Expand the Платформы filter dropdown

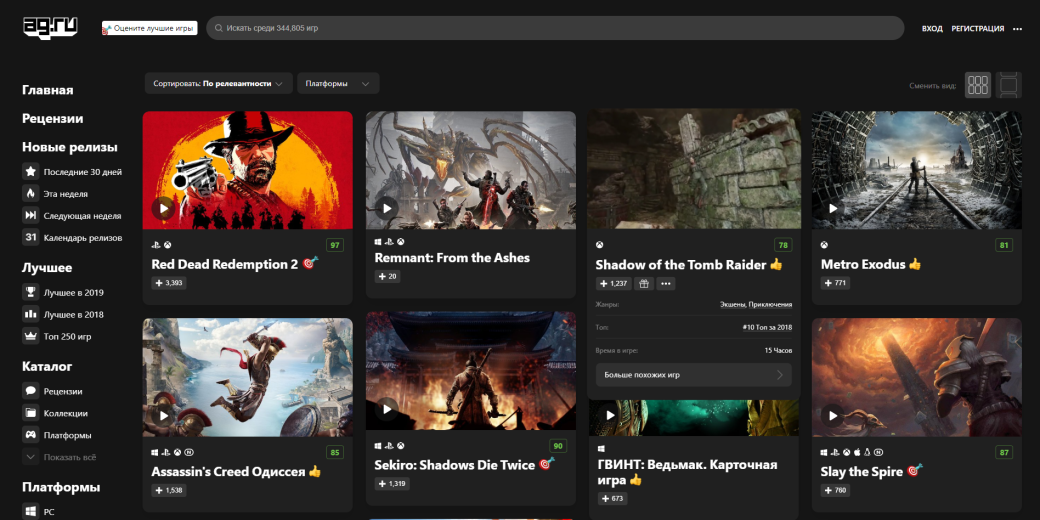(338, 84)
